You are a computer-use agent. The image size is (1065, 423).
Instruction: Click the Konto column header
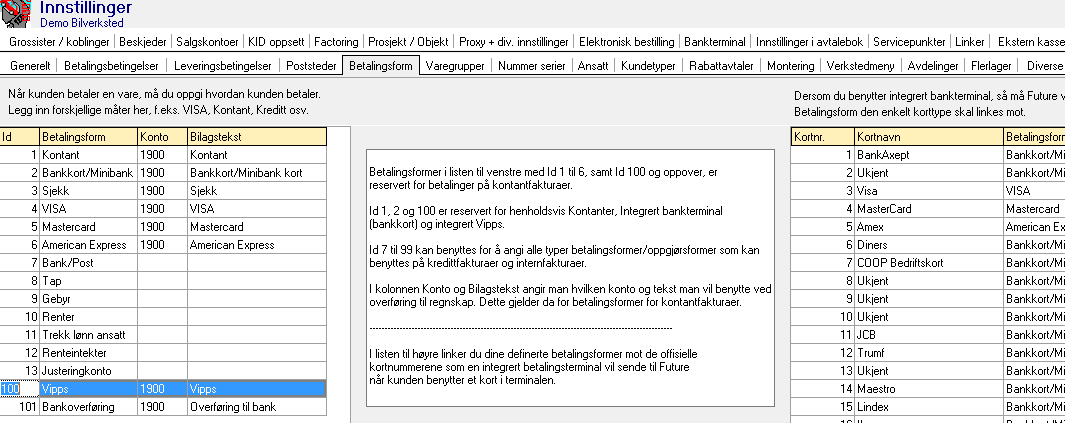click(x=162, y=137)
